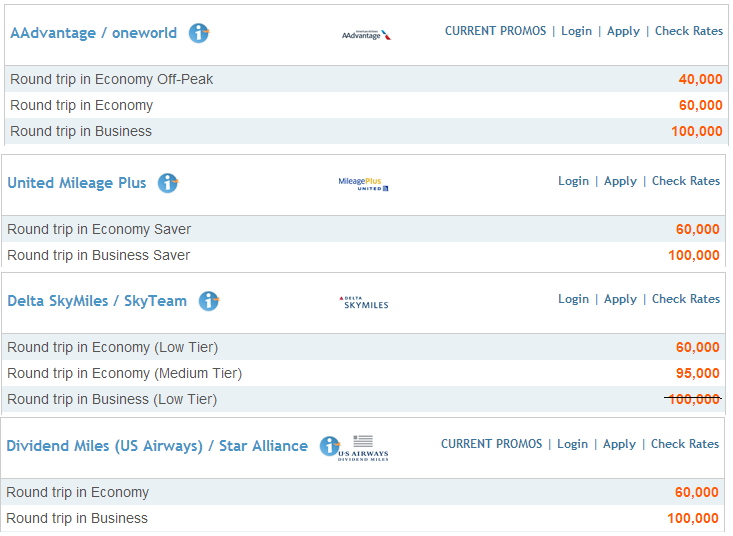Click the MileagePlus United logo
Image resolution: width=733 pixels, height=536 pixels.
pos(363,184)
